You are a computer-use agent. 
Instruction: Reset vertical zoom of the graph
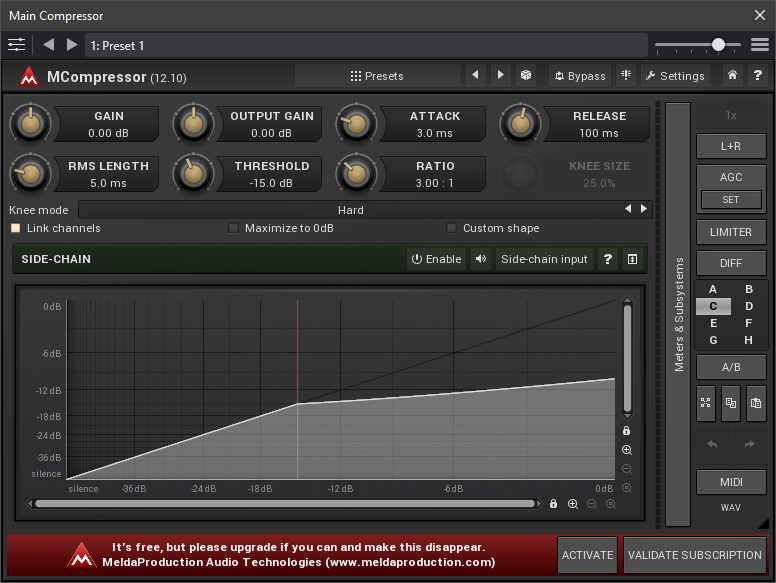point(627,488)
